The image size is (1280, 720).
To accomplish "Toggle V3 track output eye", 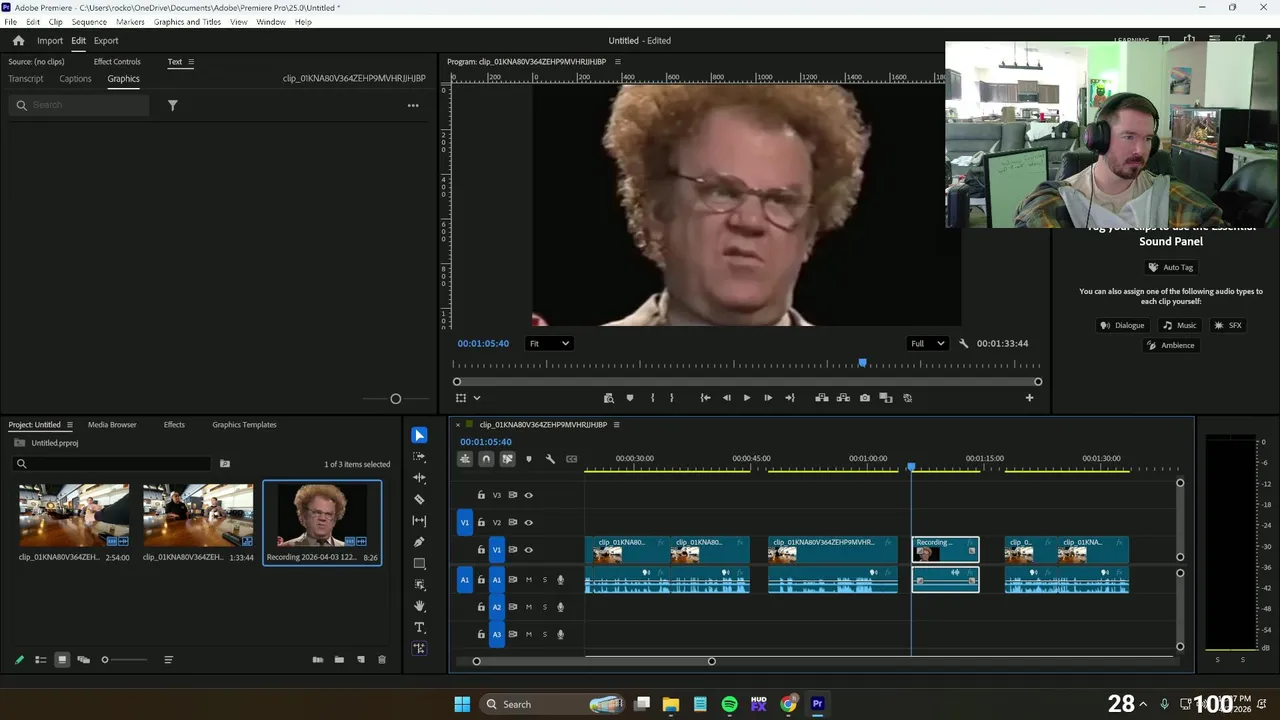I will [529, 495].
